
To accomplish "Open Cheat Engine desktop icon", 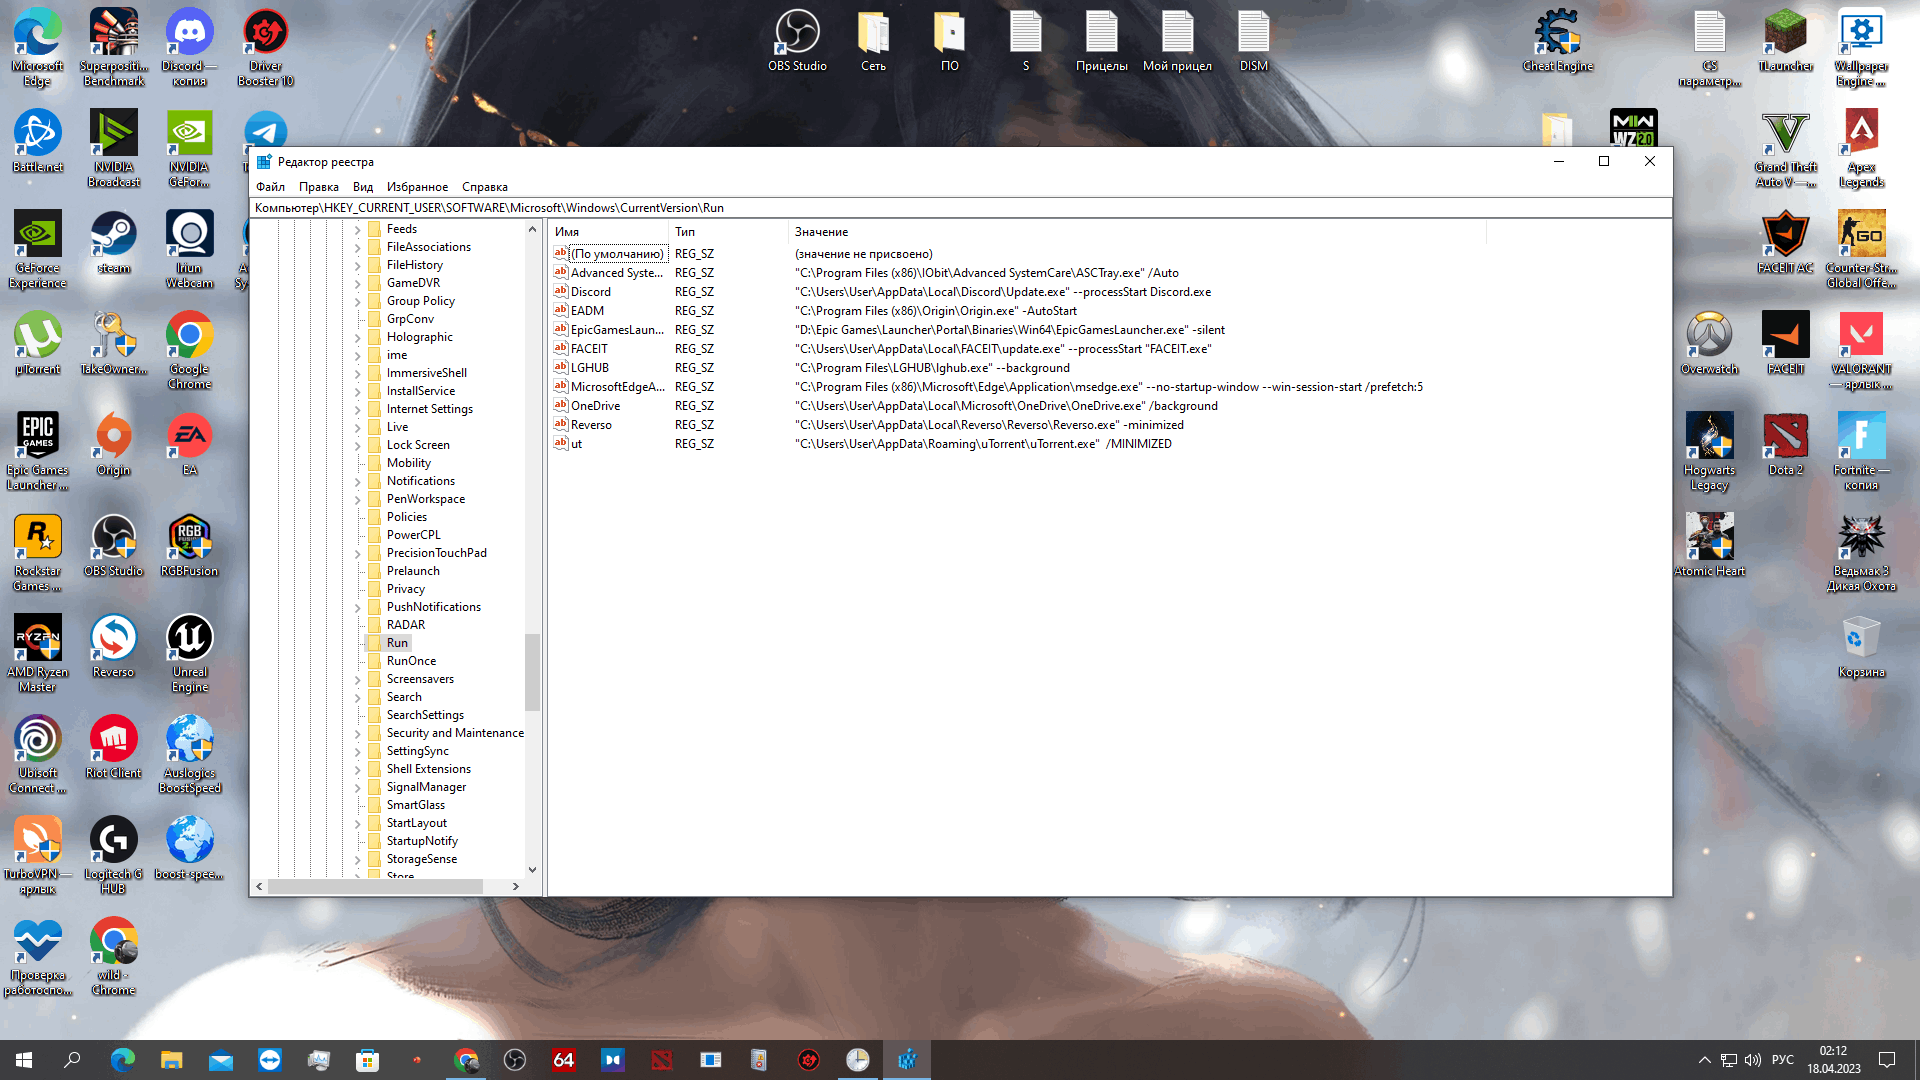I will (1557, 41).
